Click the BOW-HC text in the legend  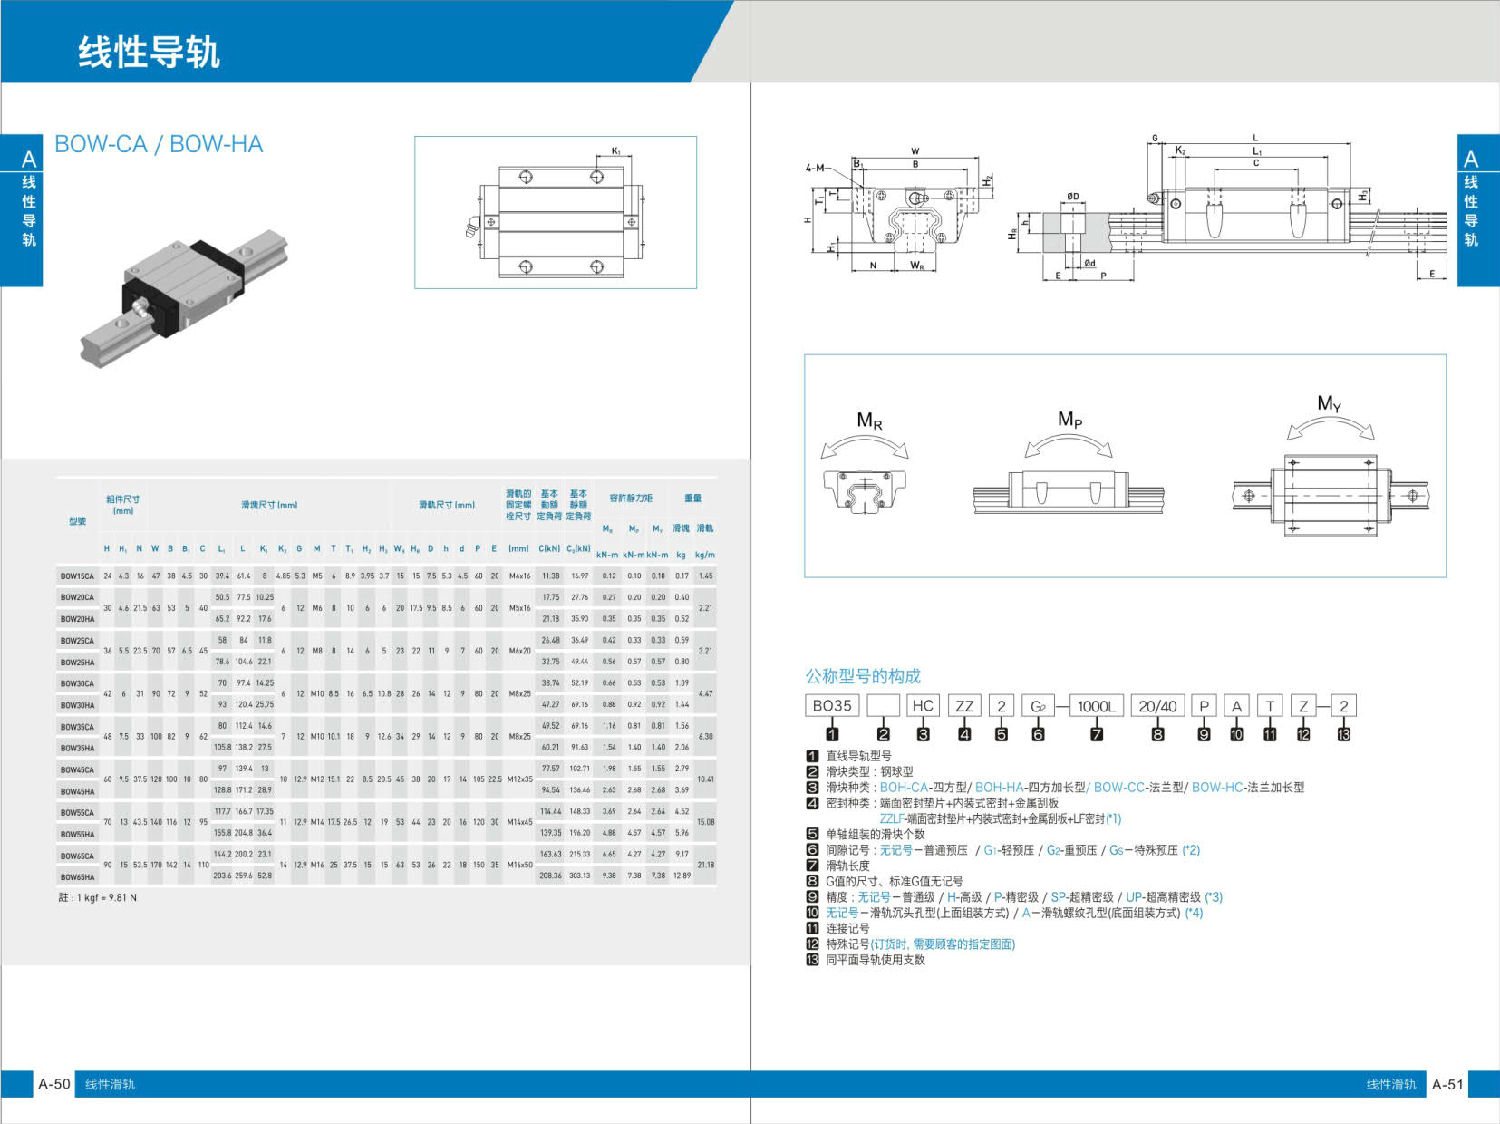click(x=1217, y=787)
